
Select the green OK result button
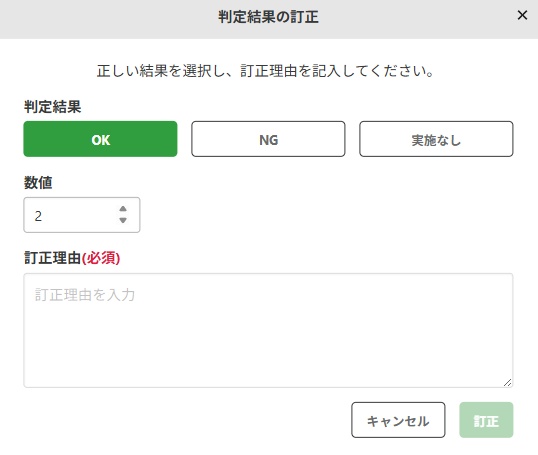[x=100, y=139]
